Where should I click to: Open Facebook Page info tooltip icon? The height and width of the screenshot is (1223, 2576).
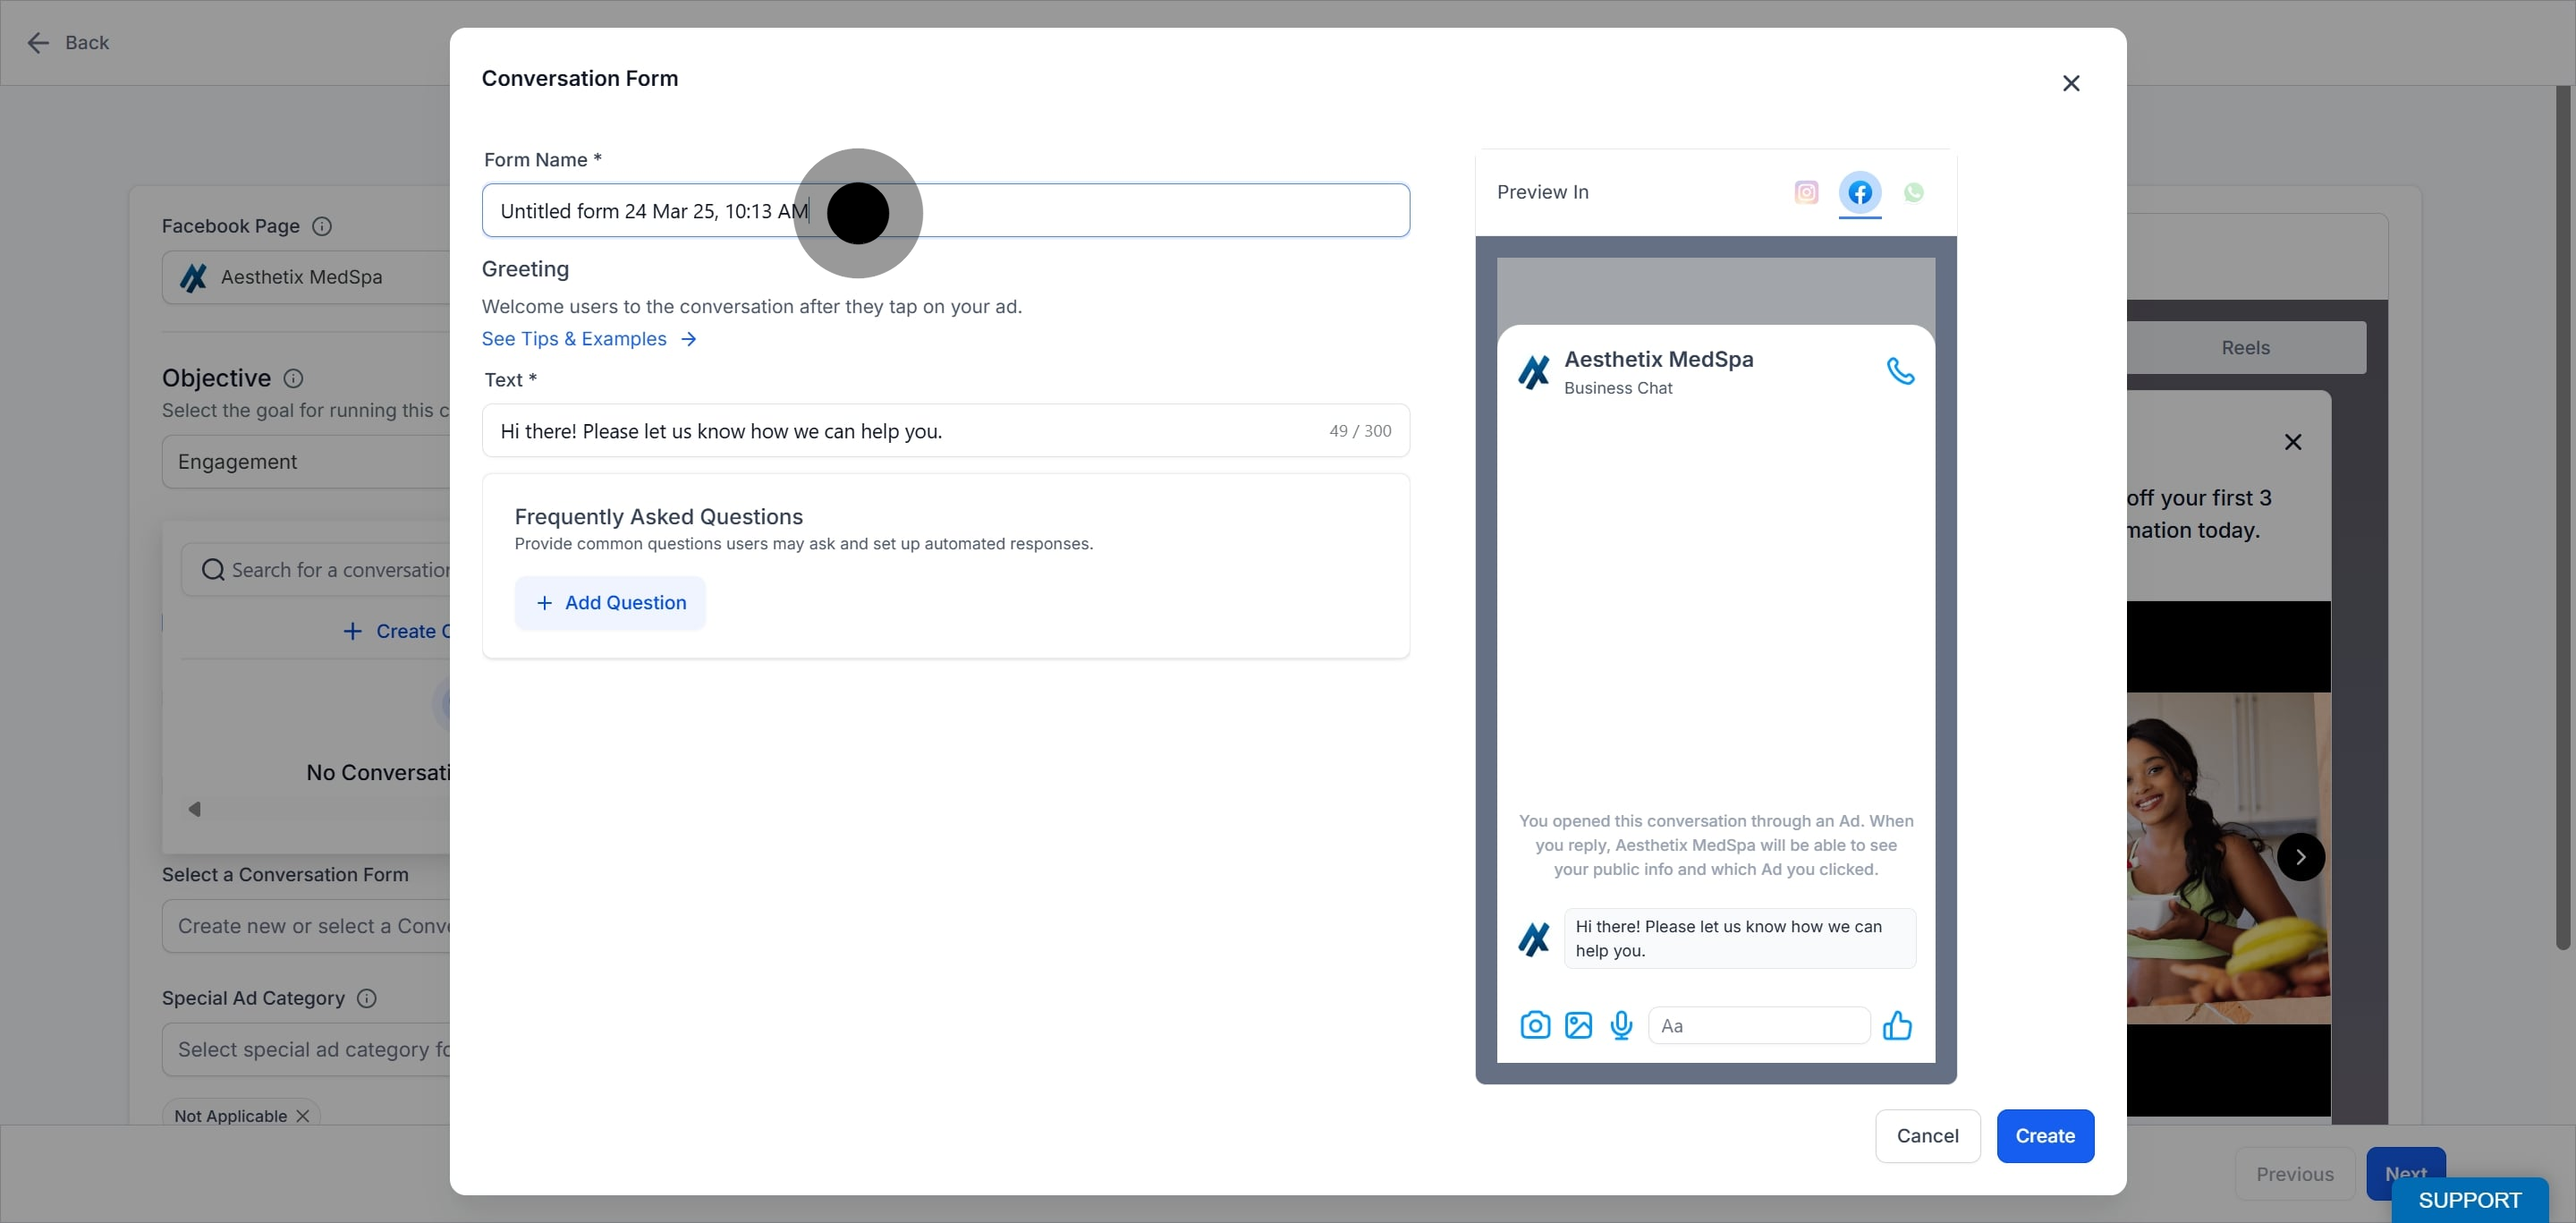click(x=322, y=226)
